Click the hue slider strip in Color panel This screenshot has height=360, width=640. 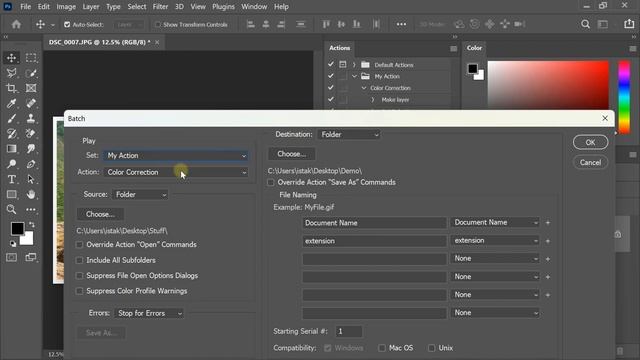point(624,97)
